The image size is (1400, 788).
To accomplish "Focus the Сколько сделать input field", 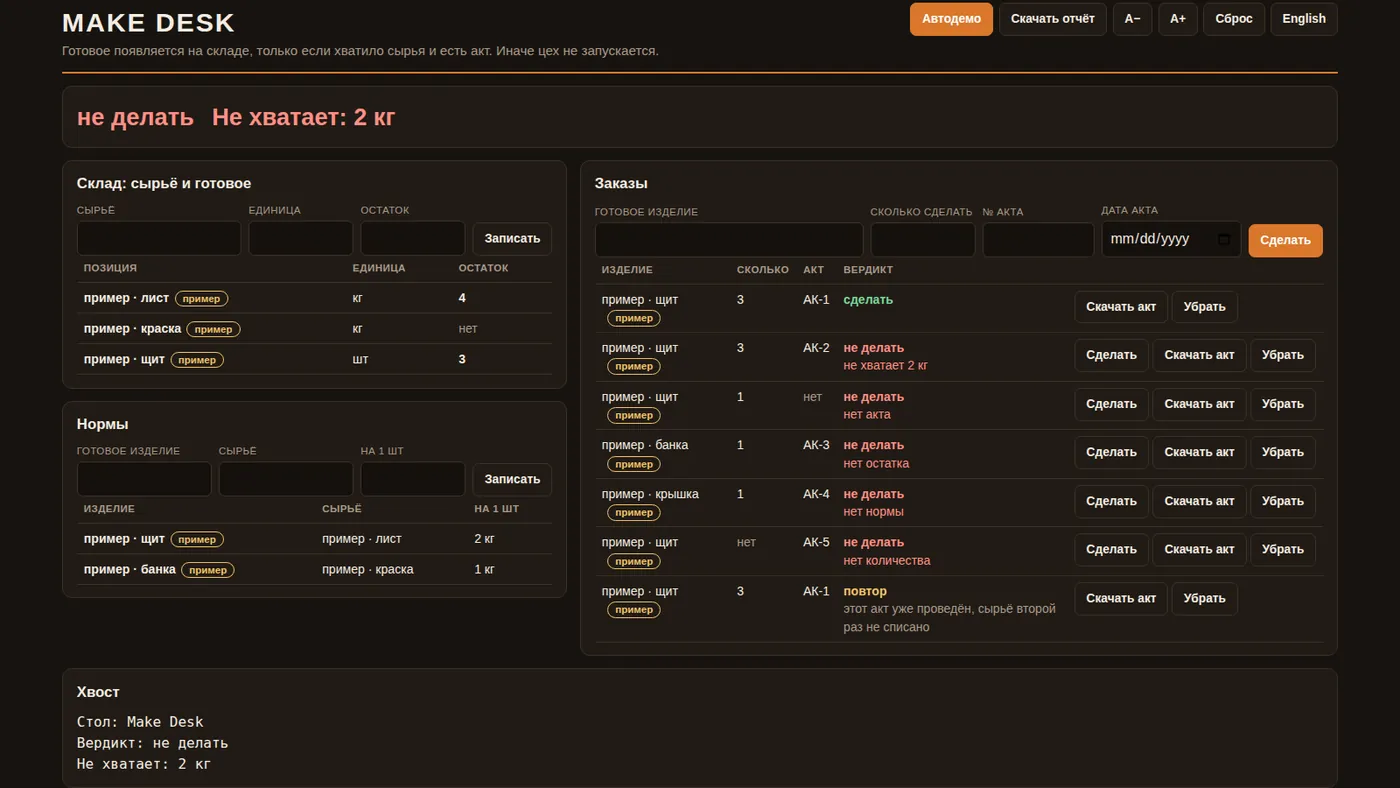I will [x=923, y=240].
